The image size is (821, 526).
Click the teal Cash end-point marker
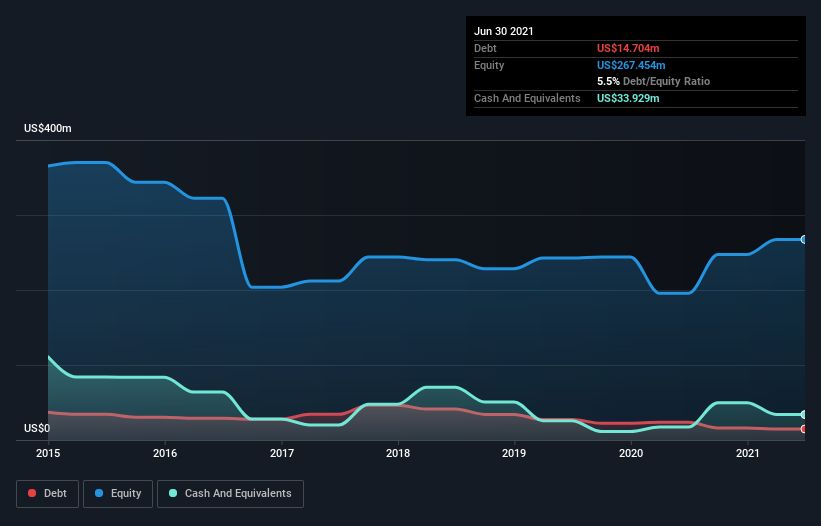coord(804,415)
